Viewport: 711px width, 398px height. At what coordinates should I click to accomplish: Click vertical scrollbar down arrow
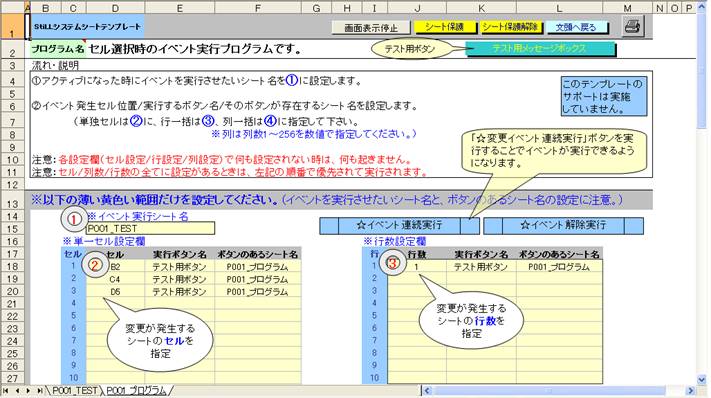pos(702,379)
